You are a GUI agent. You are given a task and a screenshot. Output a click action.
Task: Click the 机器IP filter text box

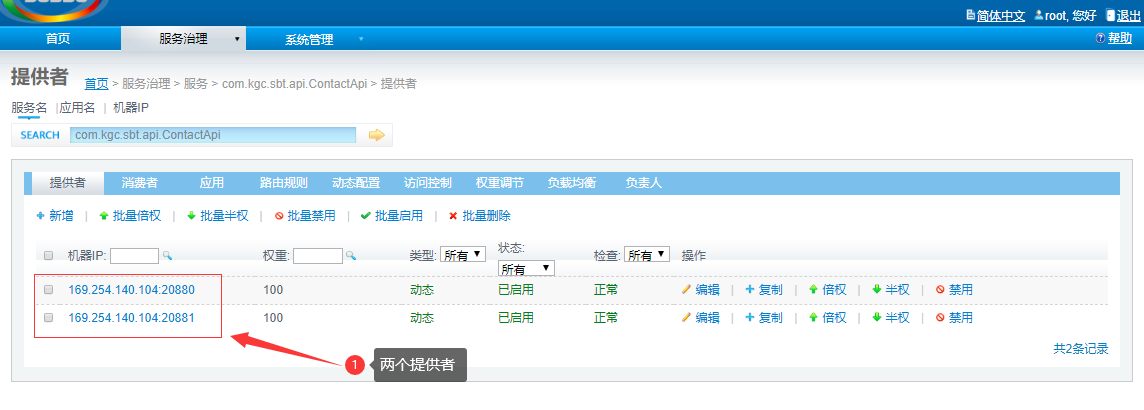coord(134,255)
